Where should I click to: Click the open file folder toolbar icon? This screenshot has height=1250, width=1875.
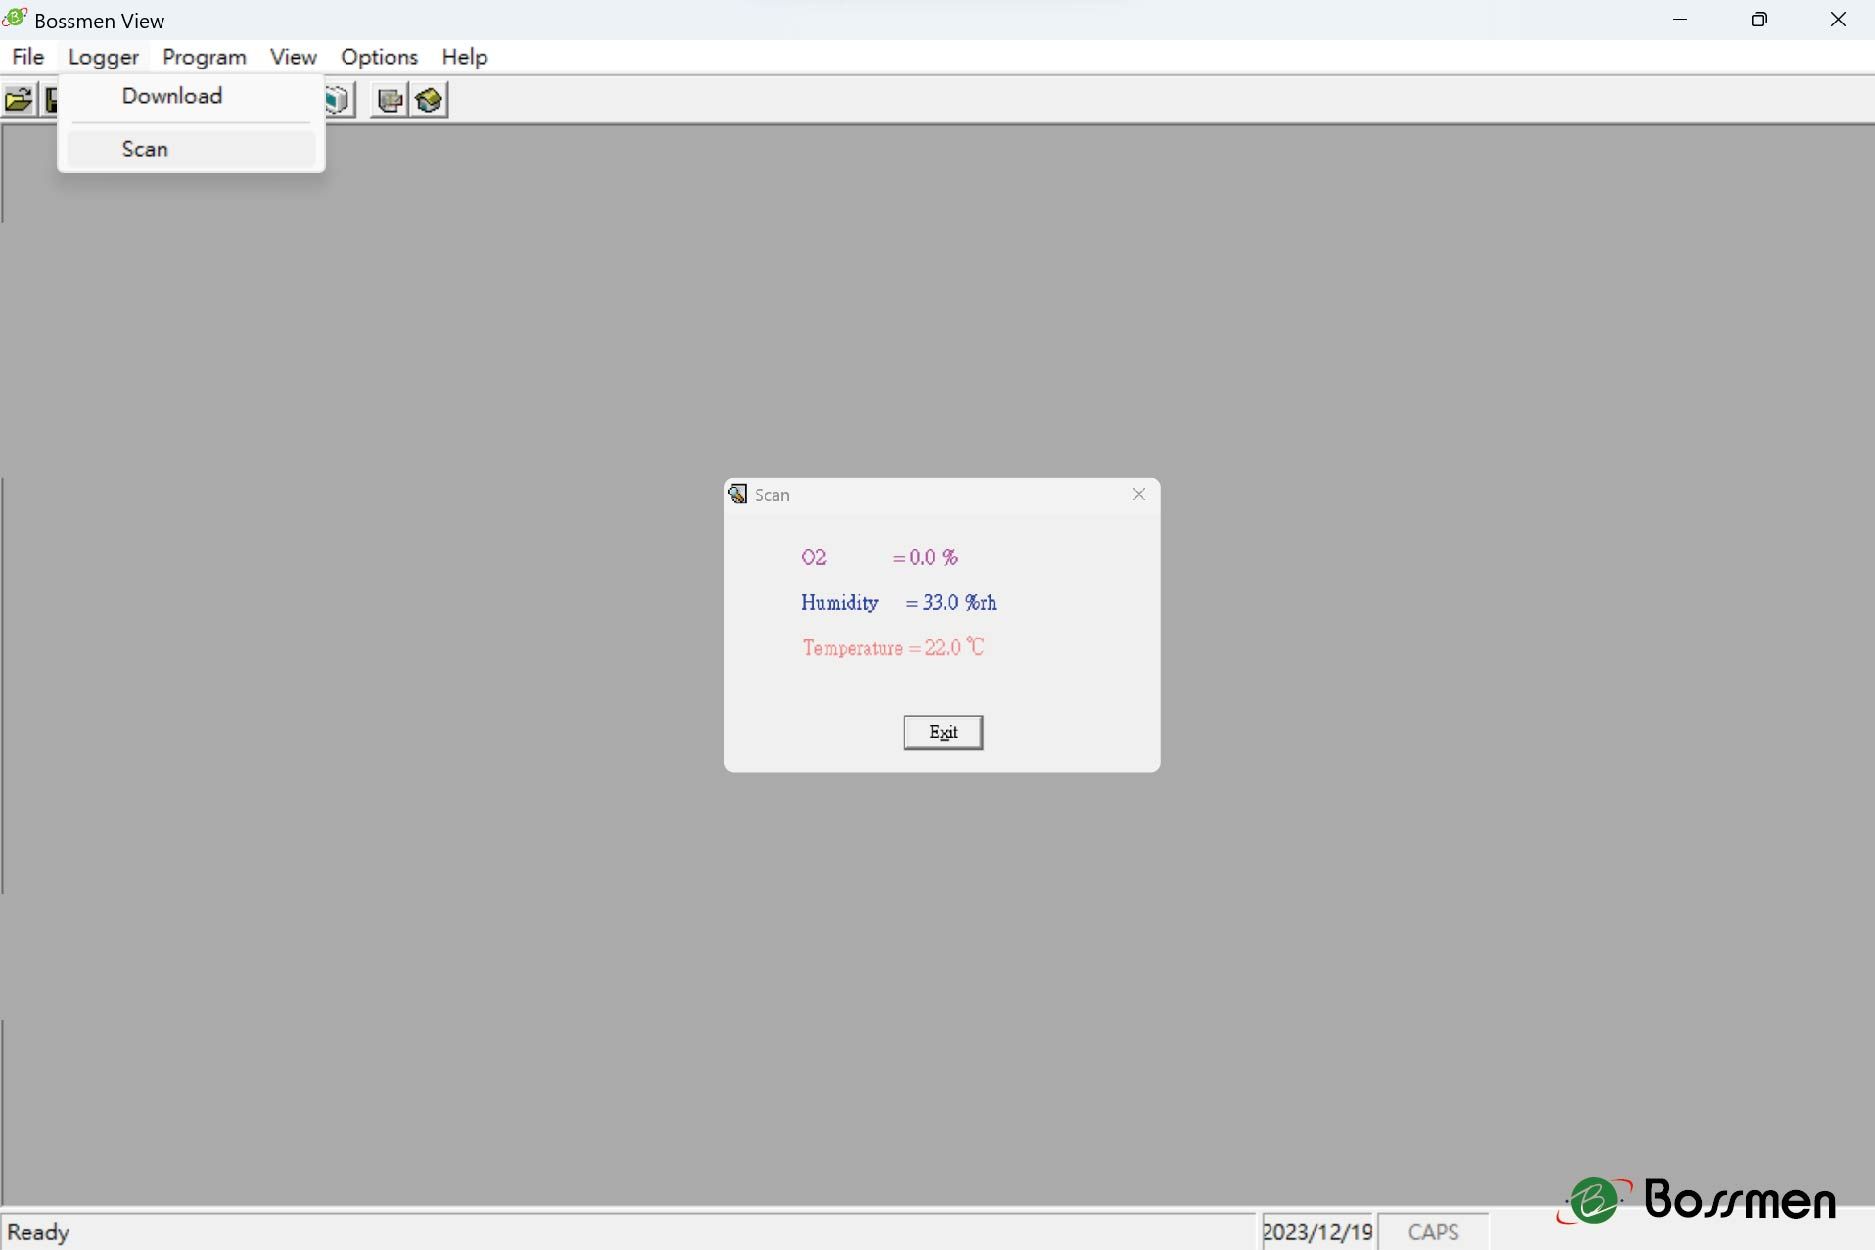click(x=18, y=100)
